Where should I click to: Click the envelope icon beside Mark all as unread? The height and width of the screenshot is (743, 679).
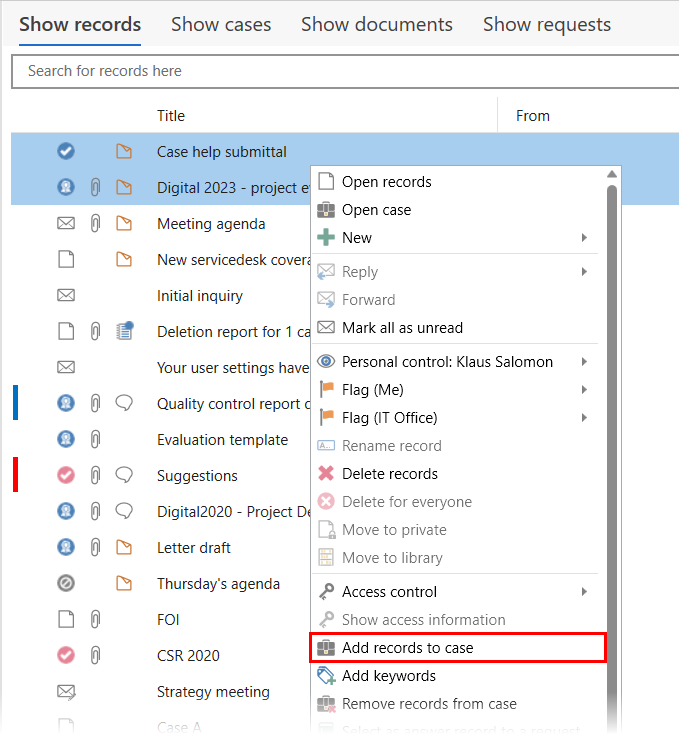326,327
